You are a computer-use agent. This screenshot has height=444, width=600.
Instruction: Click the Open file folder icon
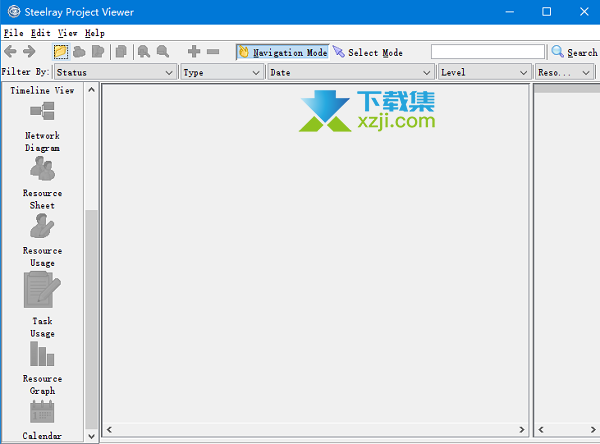coord(60,52)
